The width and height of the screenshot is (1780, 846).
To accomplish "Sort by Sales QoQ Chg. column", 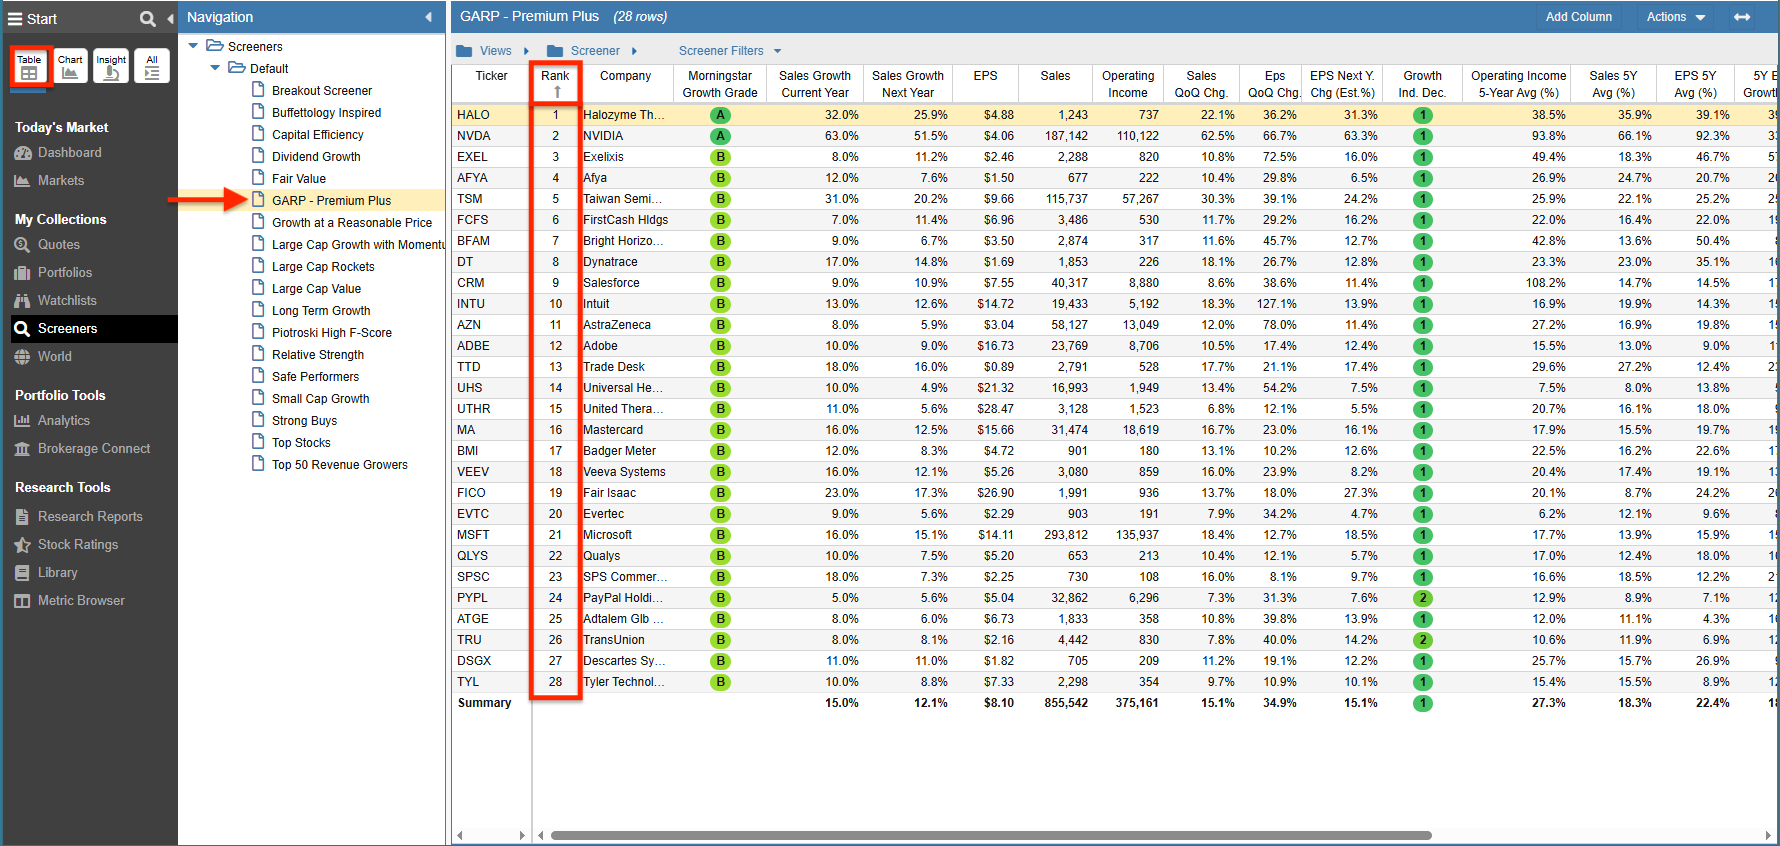I will [x=1201, y=84].
